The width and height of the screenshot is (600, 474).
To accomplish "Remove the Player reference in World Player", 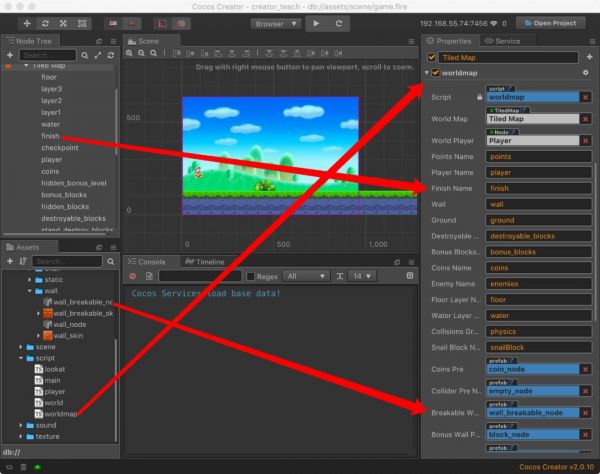I will point(585,141).
